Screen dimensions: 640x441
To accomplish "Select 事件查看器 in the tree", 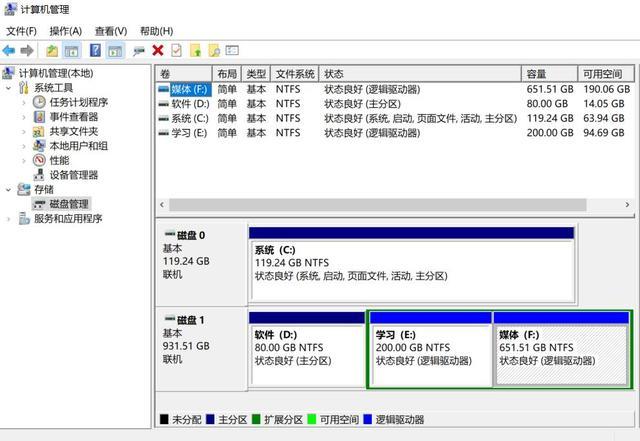I will point(74,117).
